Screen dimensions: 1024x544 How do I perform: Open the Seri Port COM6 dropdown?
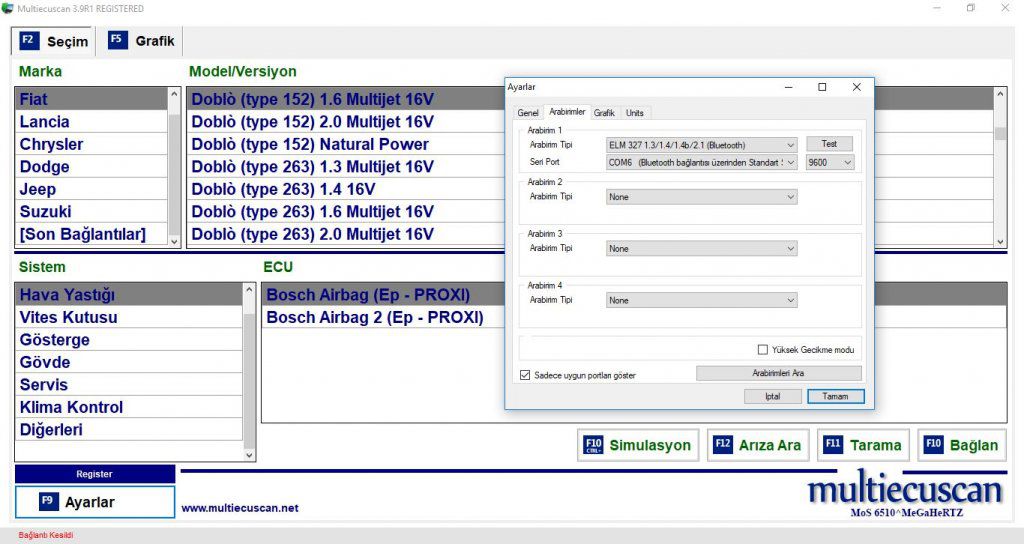click(x=701, y=163)
